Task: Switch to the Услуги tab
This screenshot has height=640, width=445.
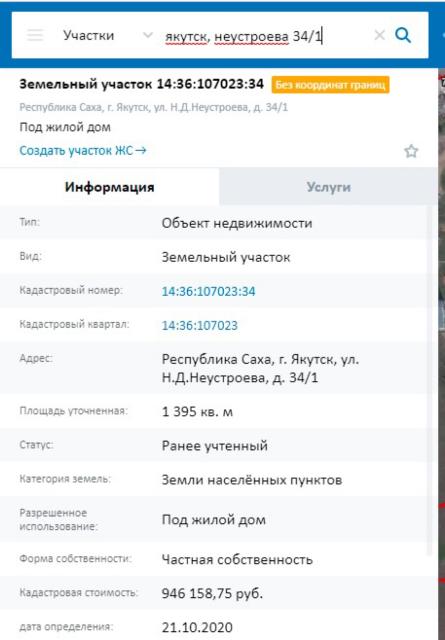Action: tap(328, 187)
